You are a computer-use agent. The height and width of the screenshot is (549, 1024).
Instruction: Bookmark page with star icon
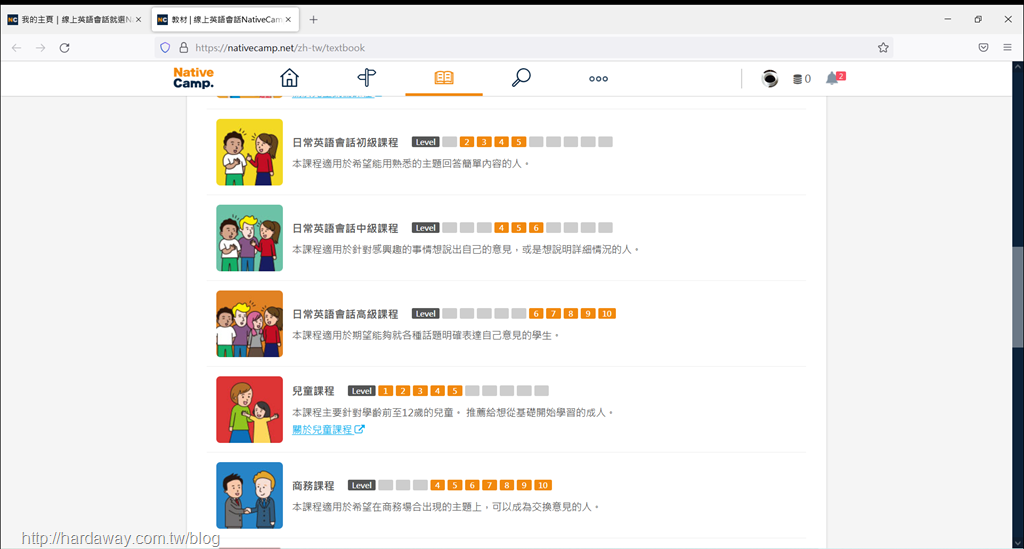(x=883, y=48)
